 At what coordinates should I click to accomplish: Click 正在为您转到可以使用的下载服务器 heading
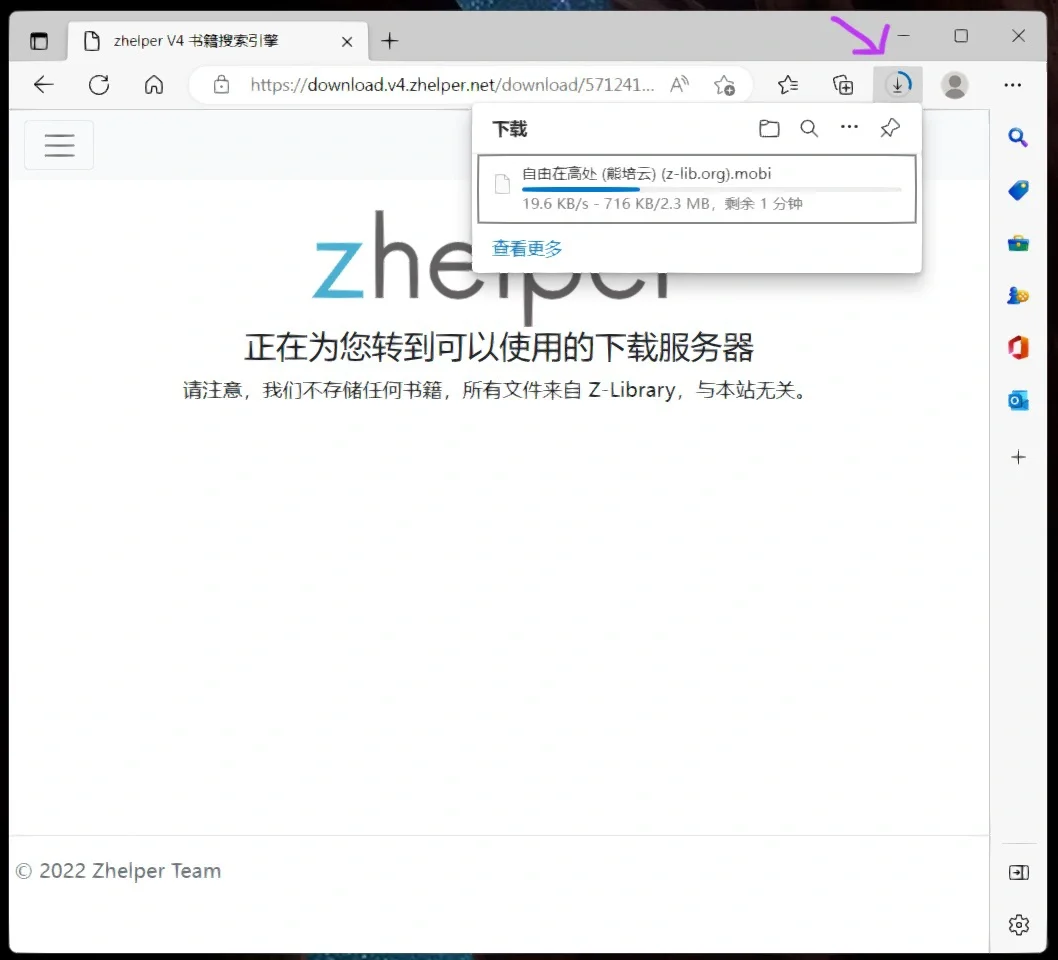pos(499,347)
